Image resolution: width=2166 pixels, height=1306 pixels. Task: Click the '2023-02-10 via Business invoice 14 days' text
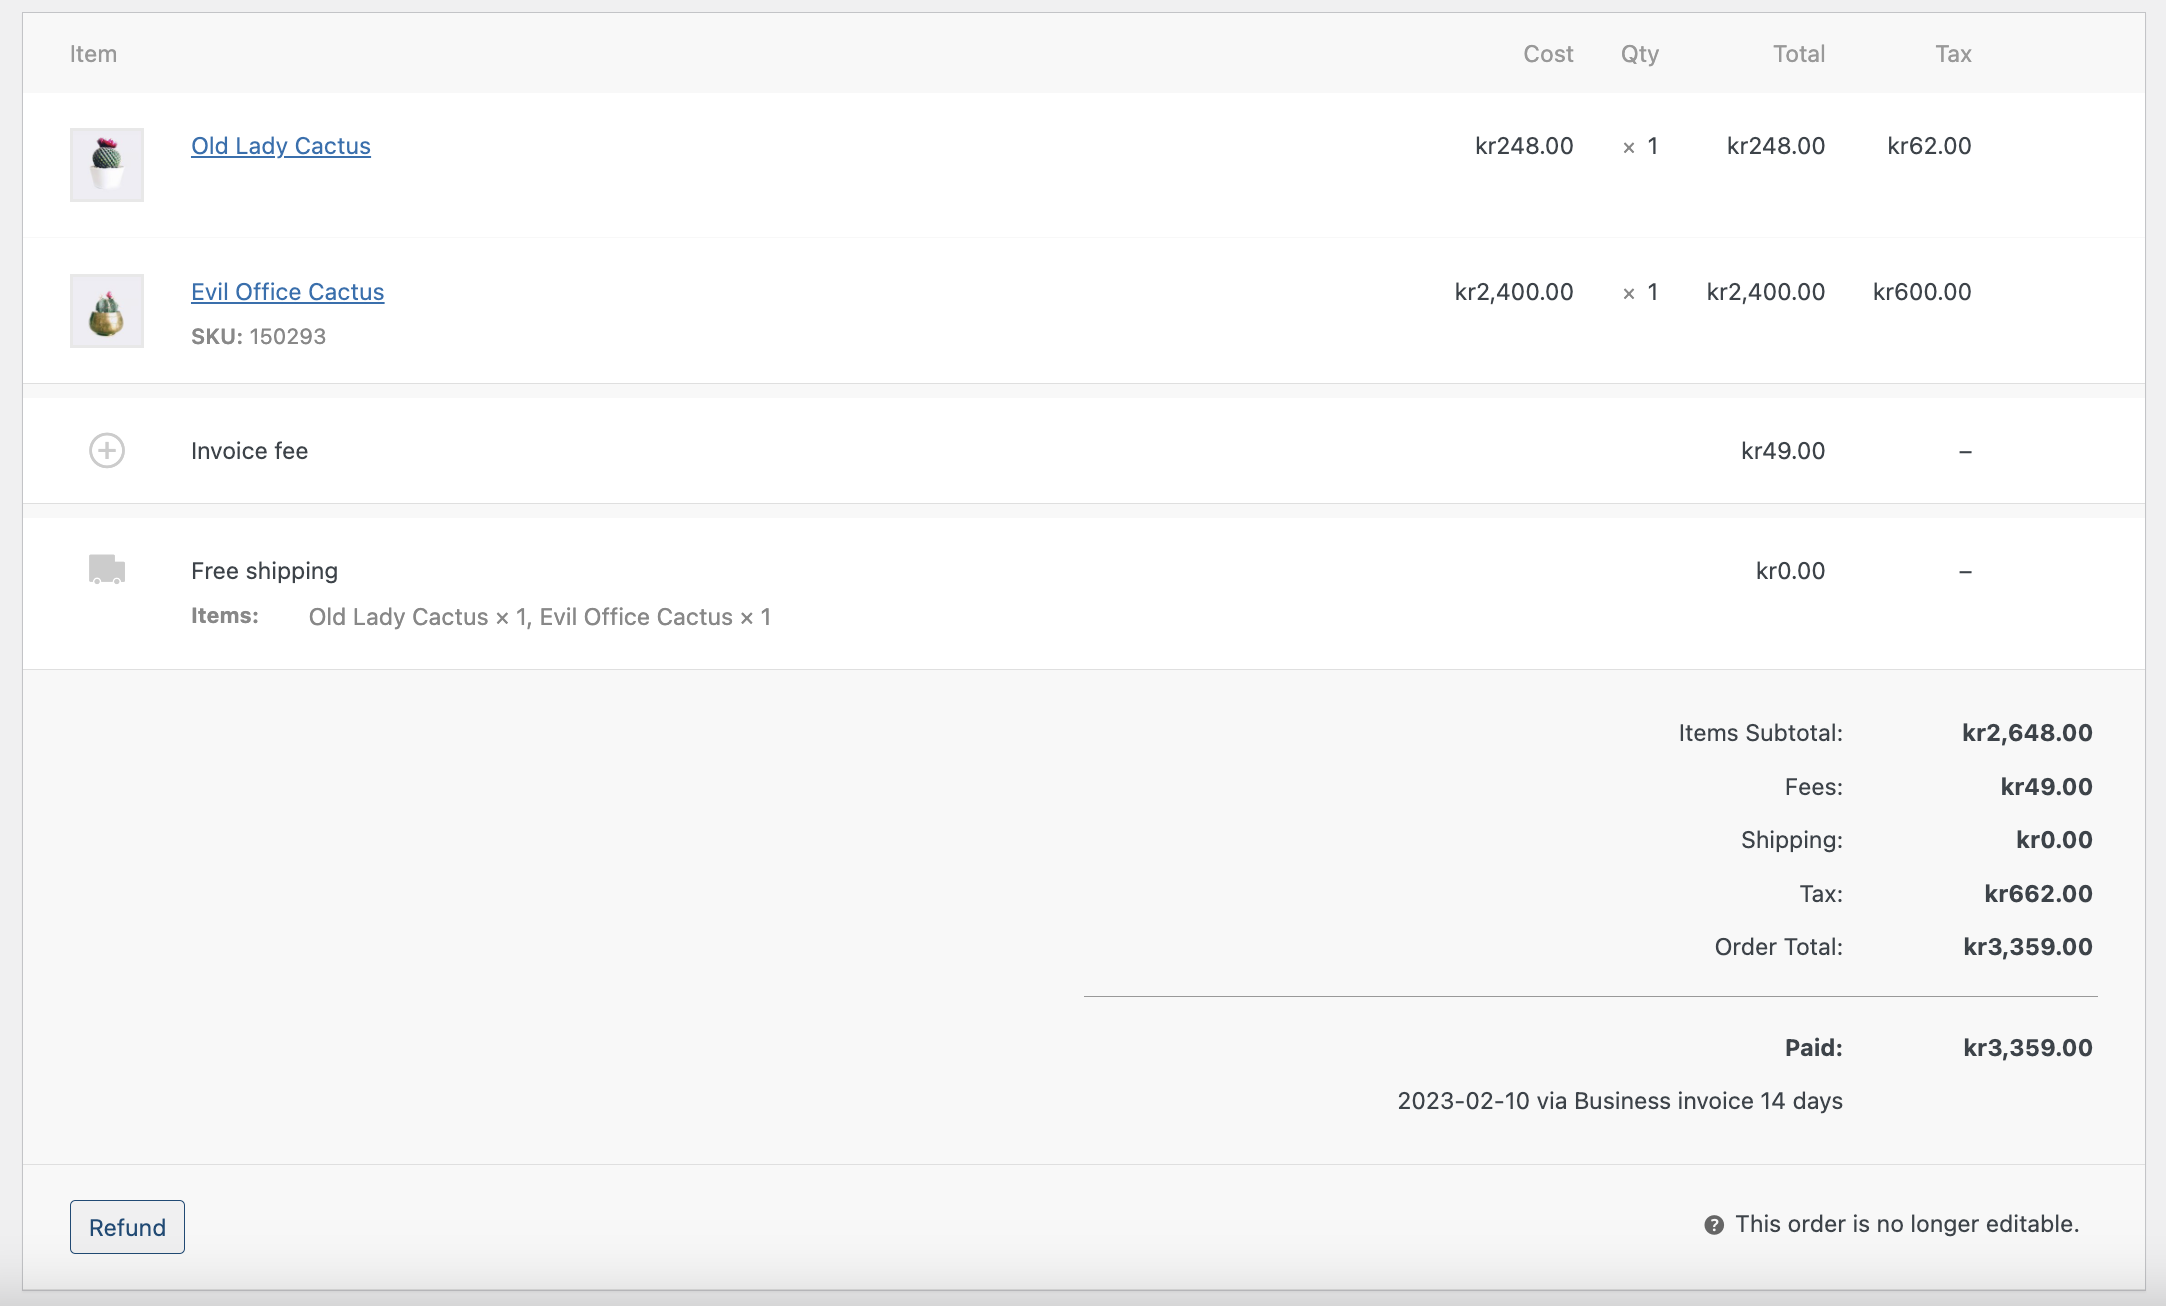[1620, 1101]
